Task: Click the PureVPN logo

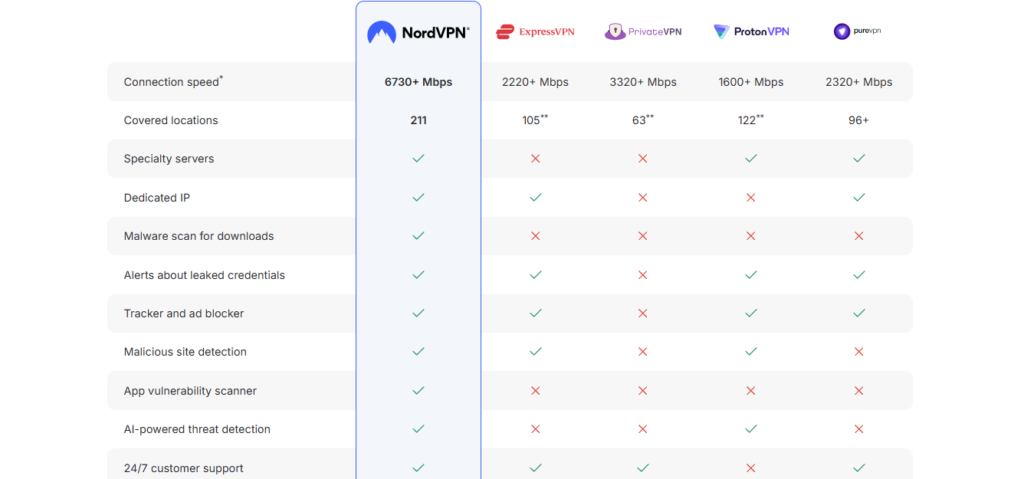Action: pyautogui.click(x=858, y=32)
